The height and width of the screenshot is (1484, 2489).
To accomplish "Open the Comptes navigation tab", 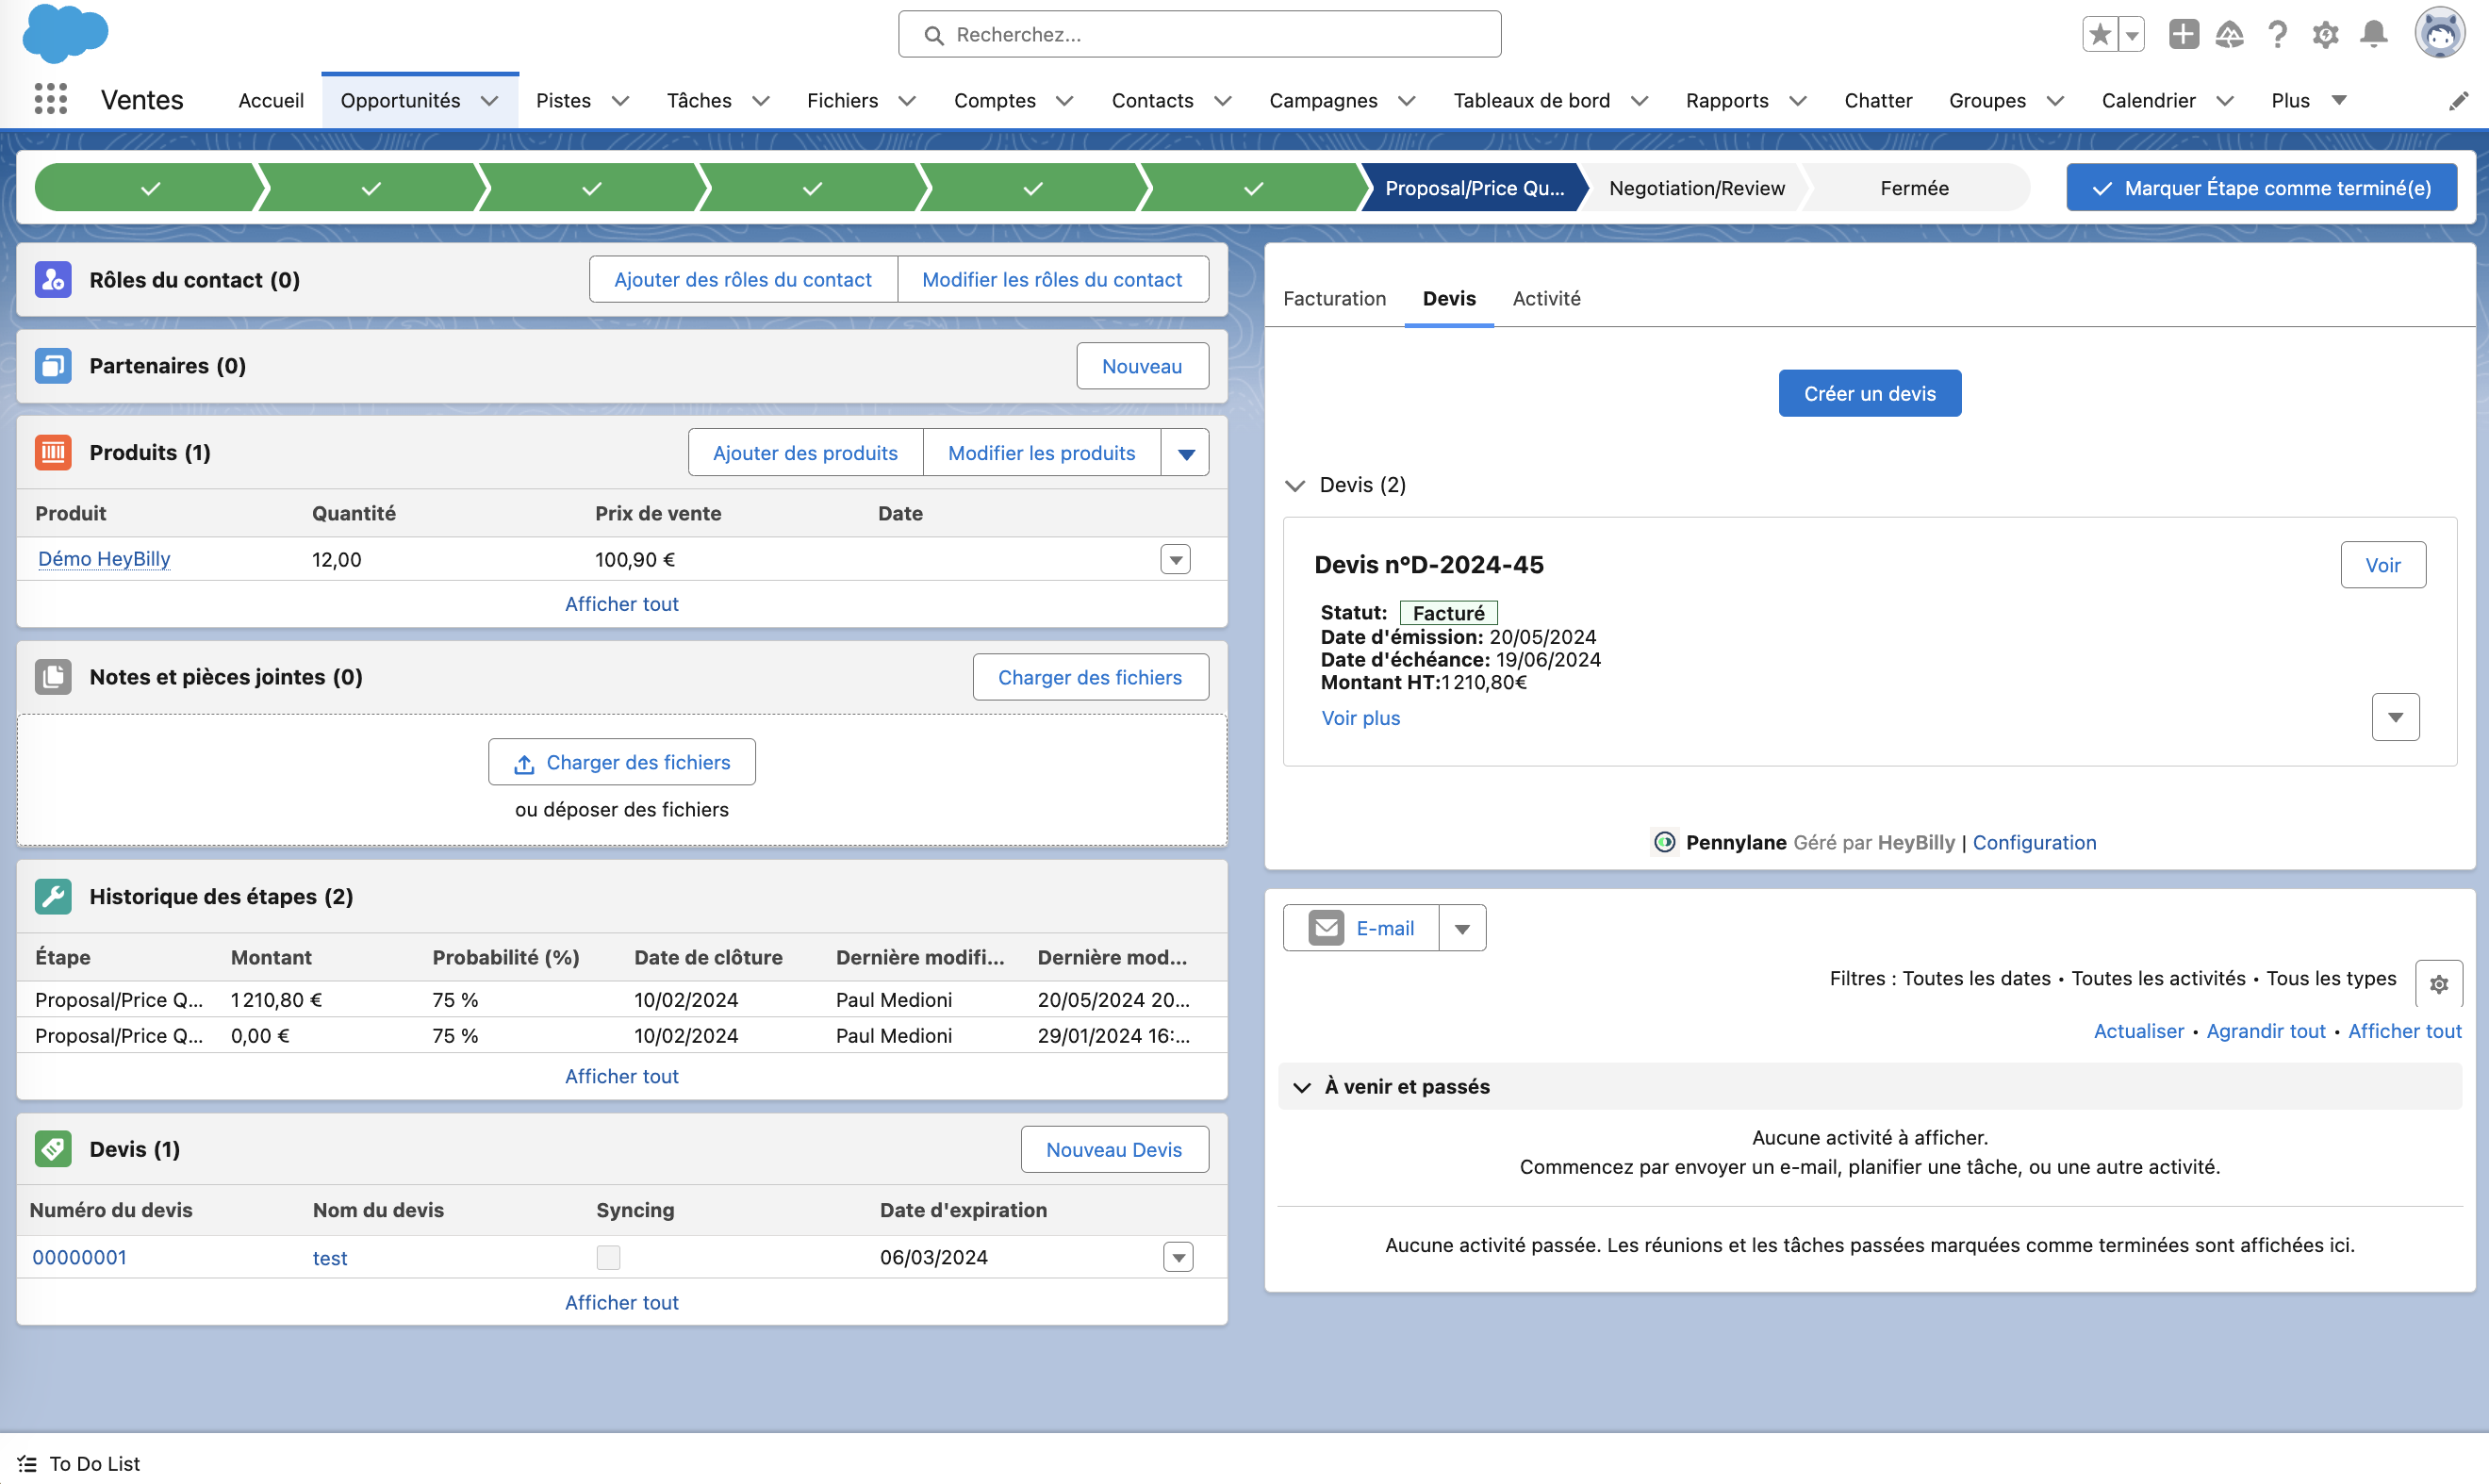I will coord(994,101).
